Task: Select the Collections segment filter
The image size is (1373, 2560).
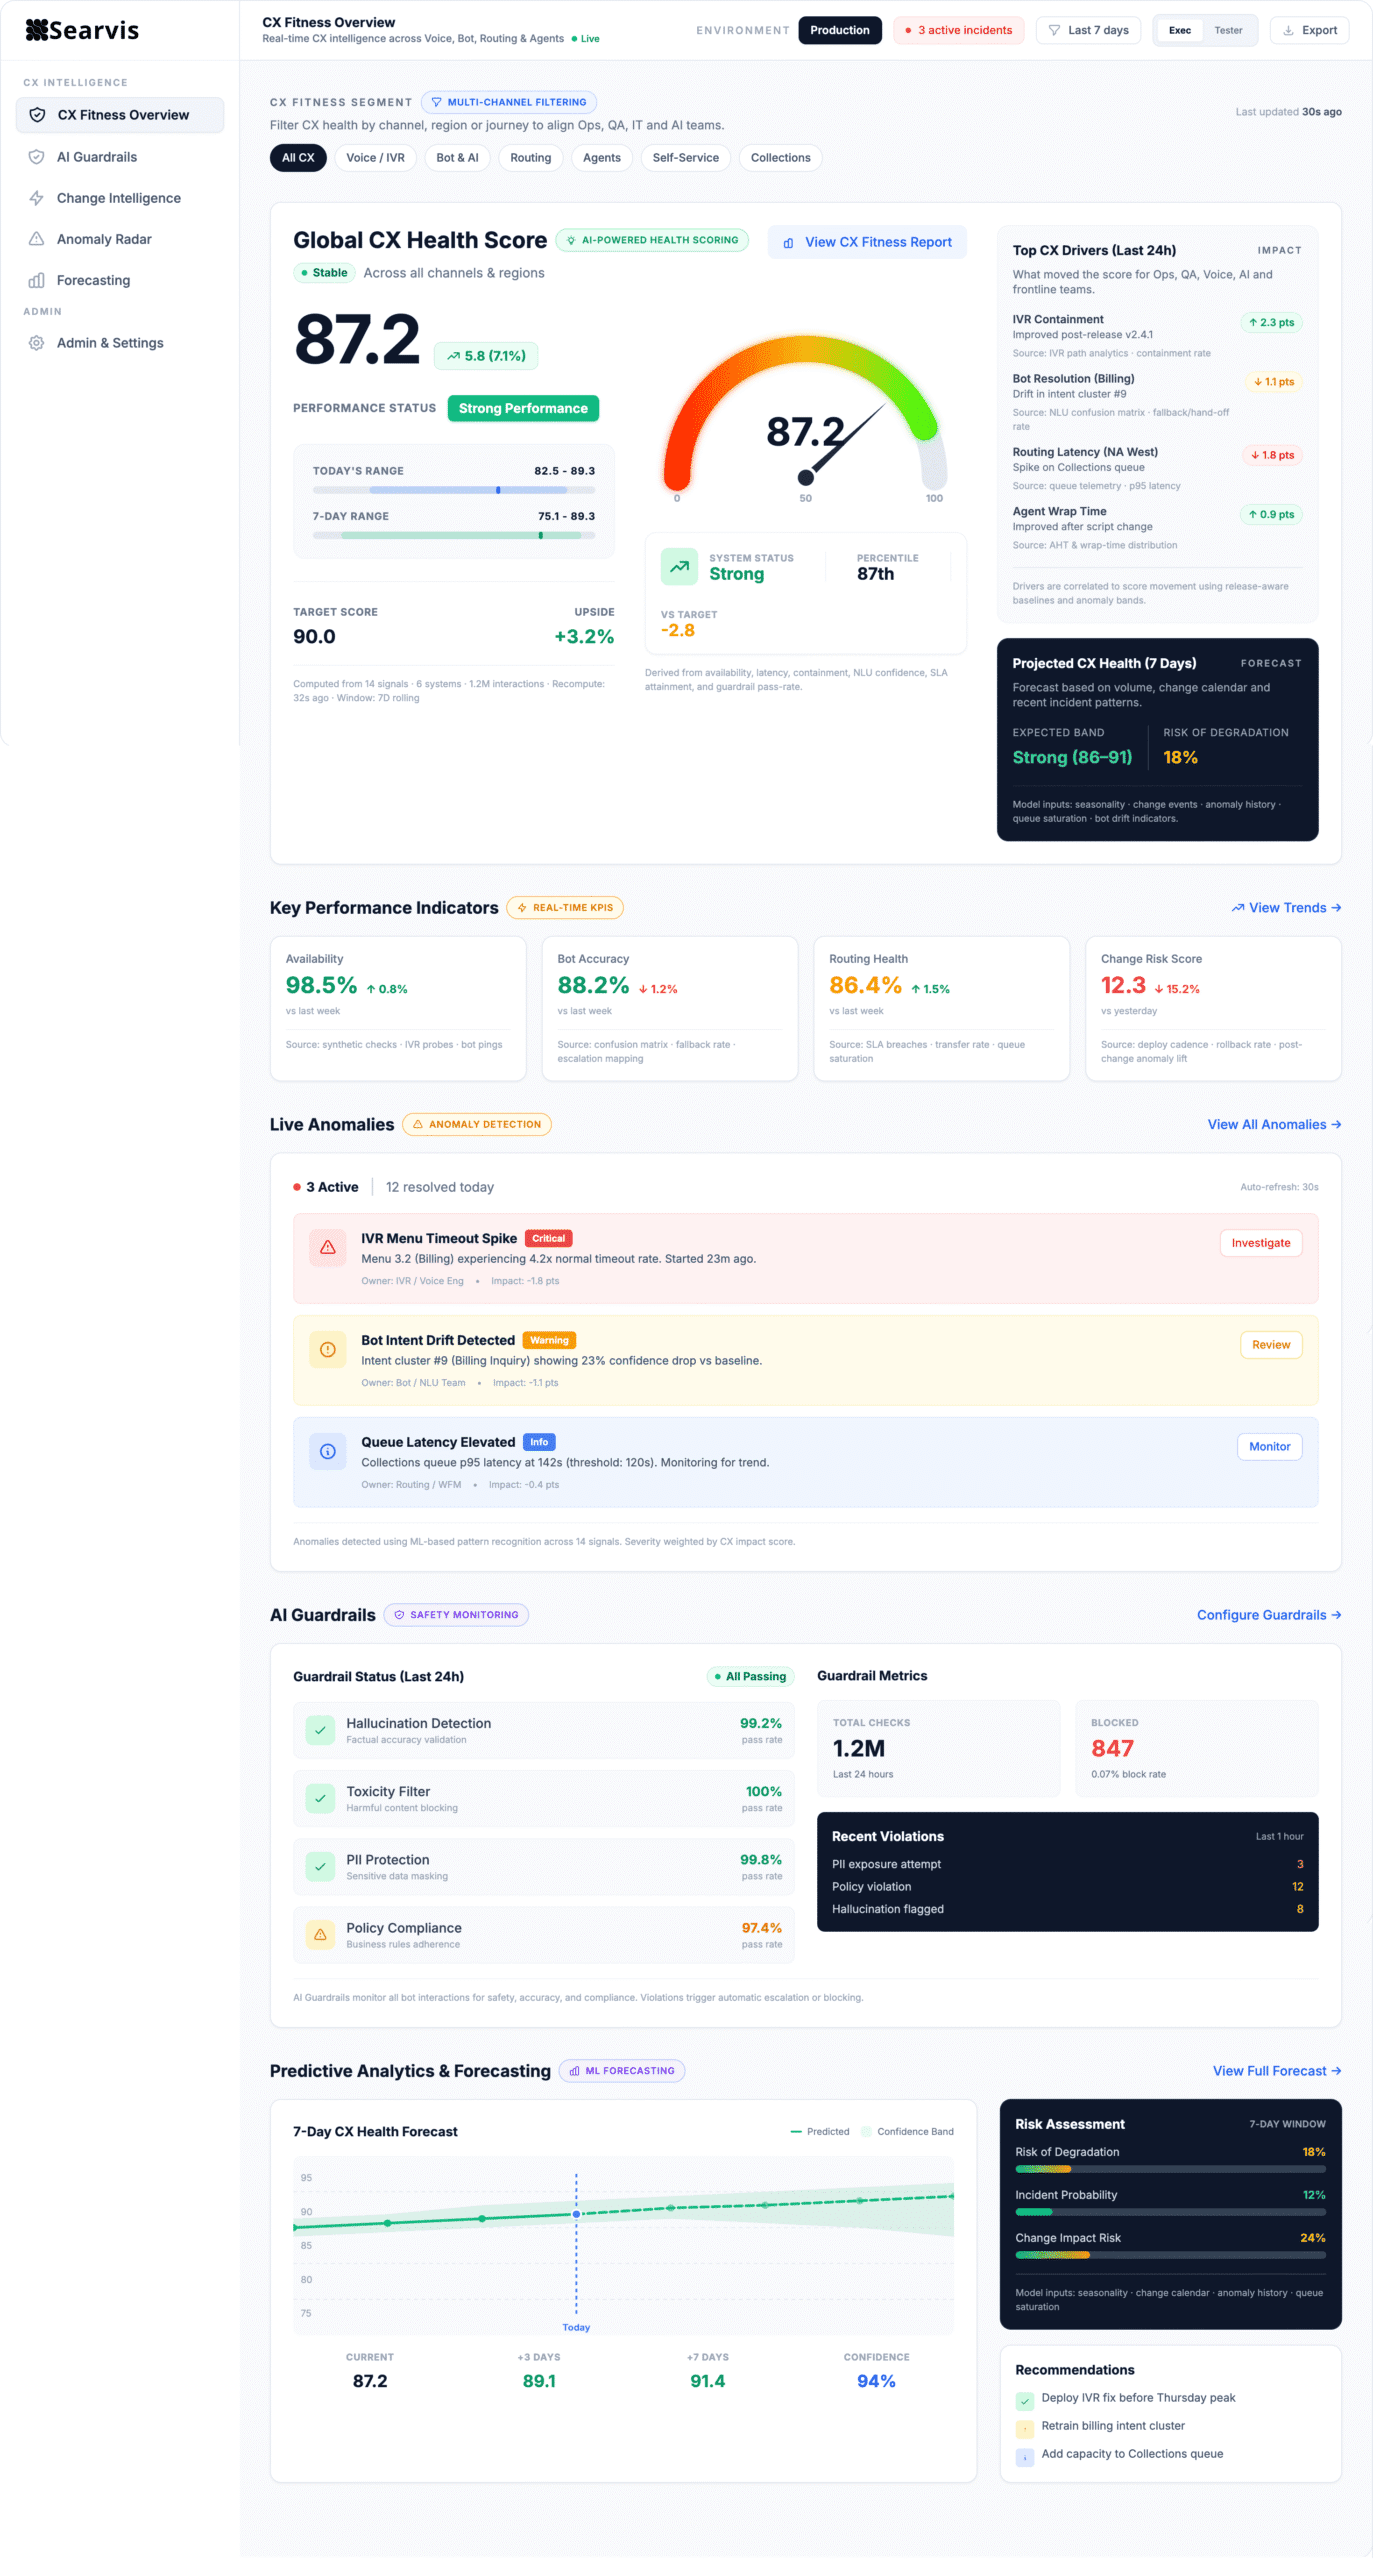Action: (x=781, y=158)
